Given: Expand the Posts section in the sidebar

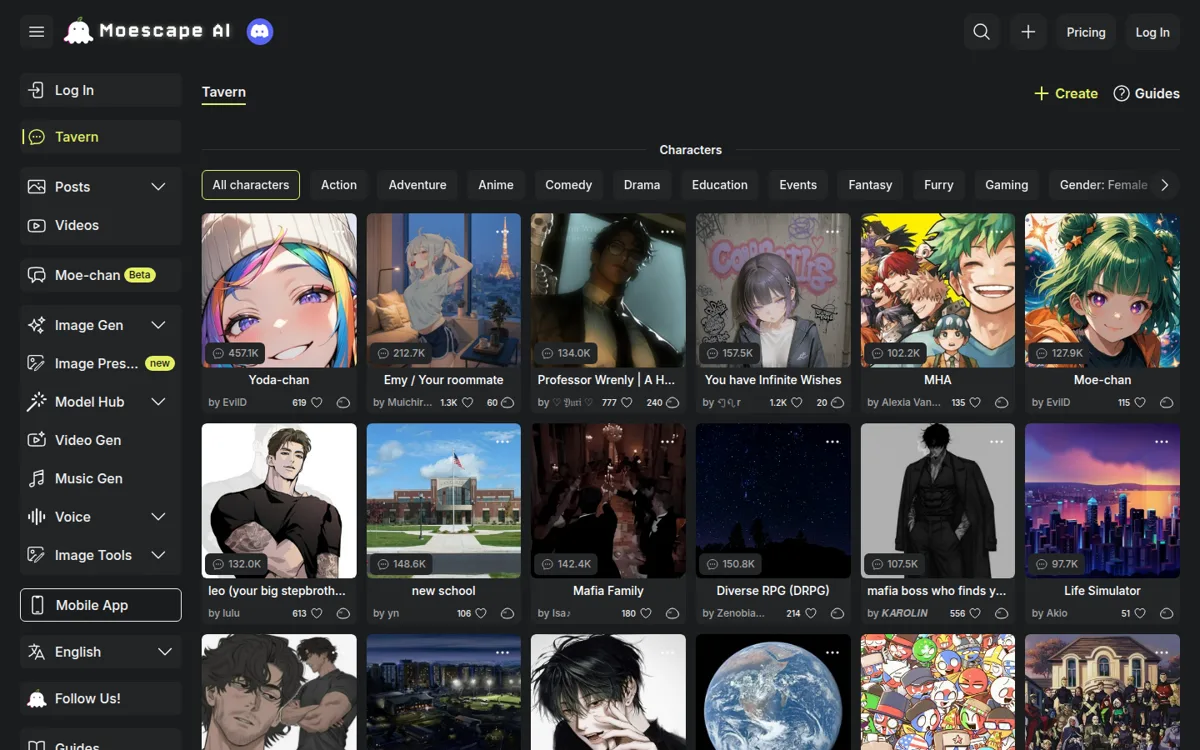Looking at the screenshot, I should tap(158, 187).
